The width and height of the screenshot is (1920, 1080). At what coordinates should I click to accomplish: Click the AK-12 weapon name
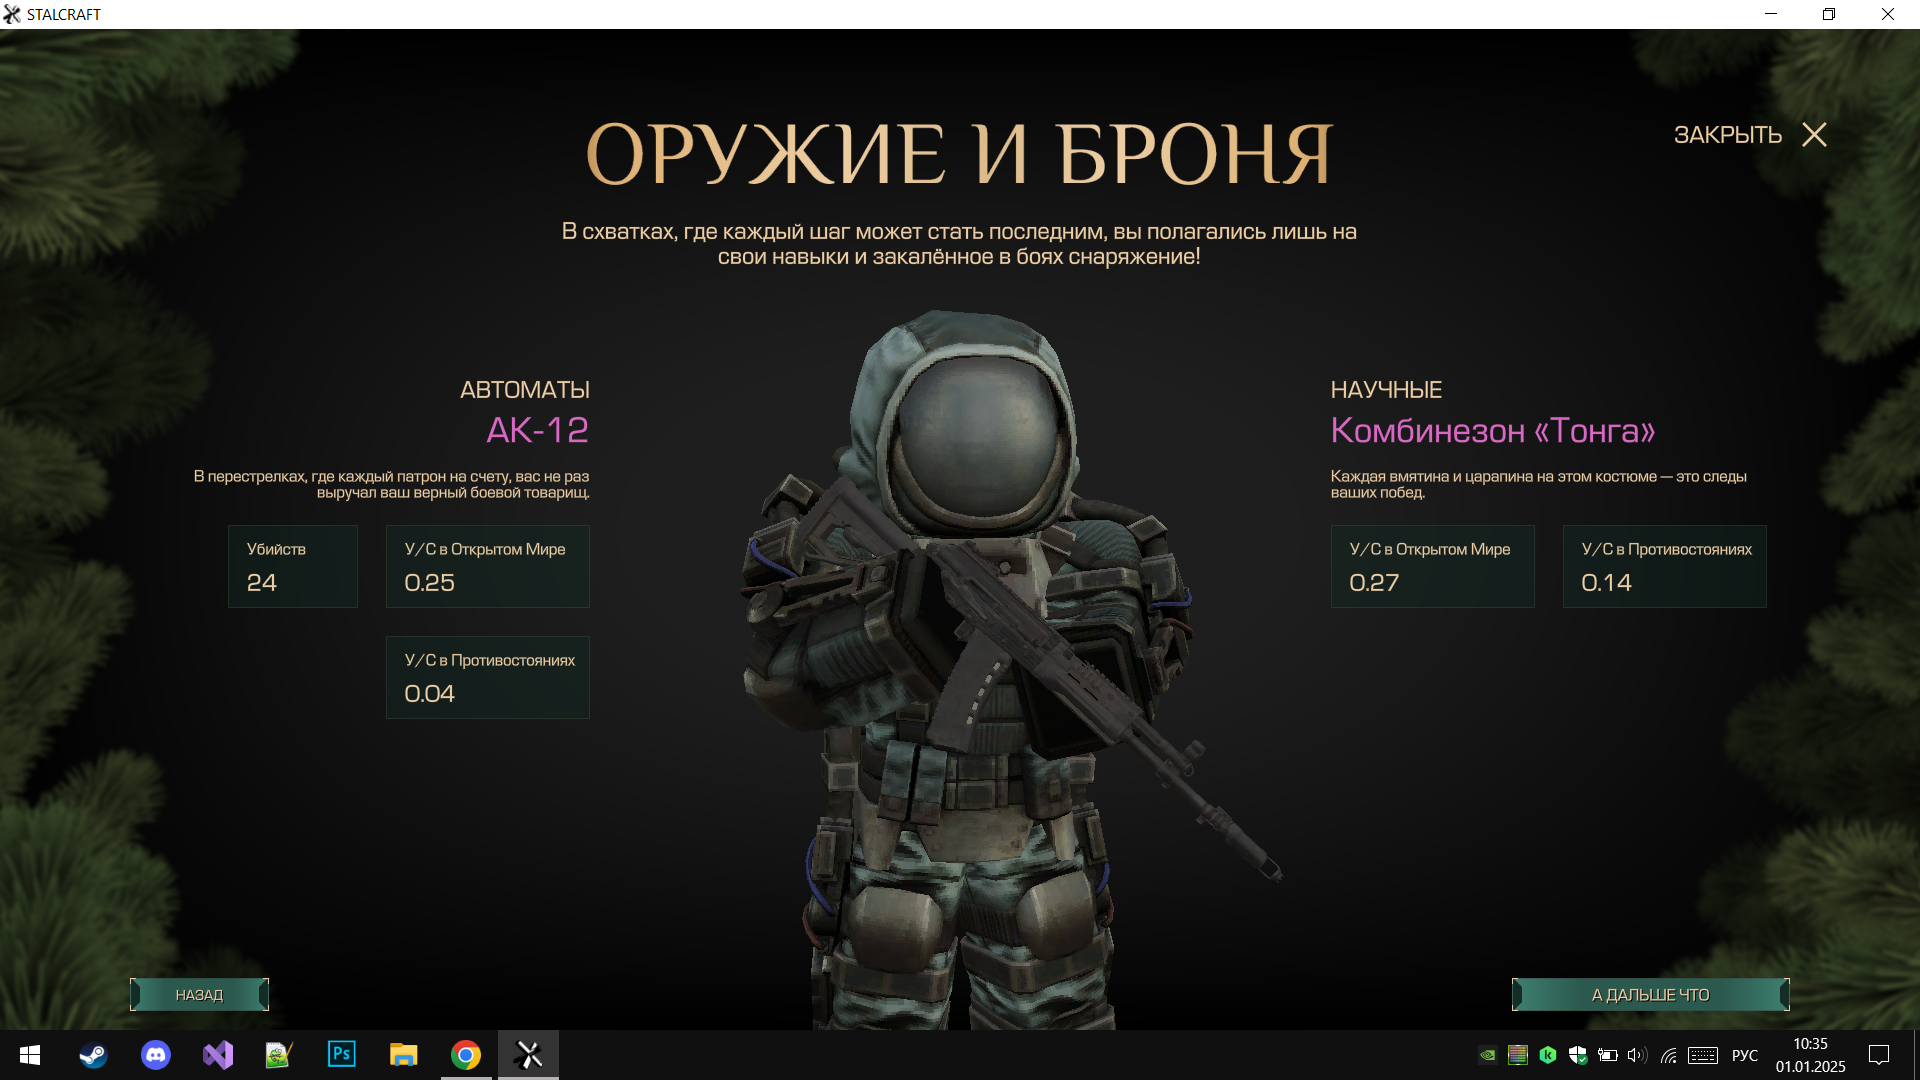pos(537,430)
